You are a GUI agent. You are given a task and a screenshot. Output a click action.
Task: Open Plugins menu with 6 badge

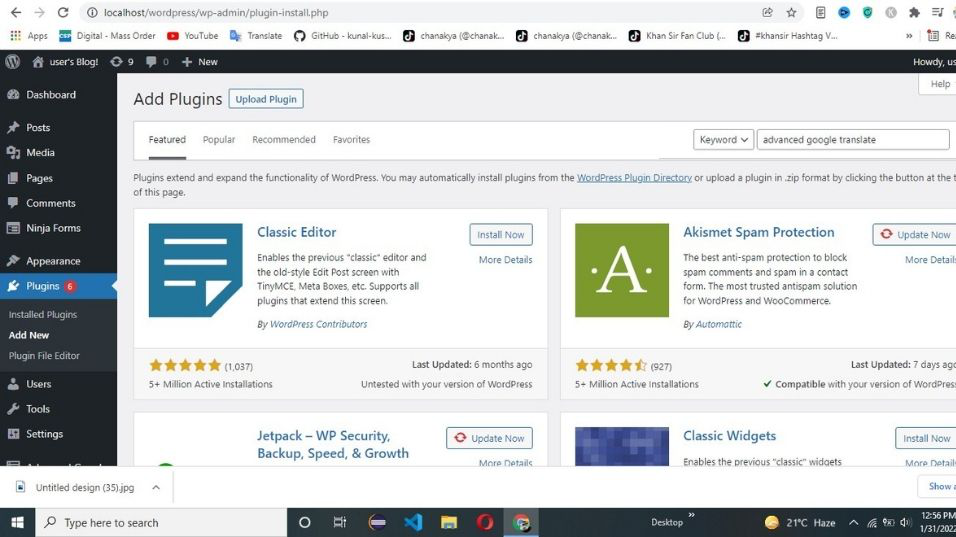pyautogui.click(x=58, y=286)
